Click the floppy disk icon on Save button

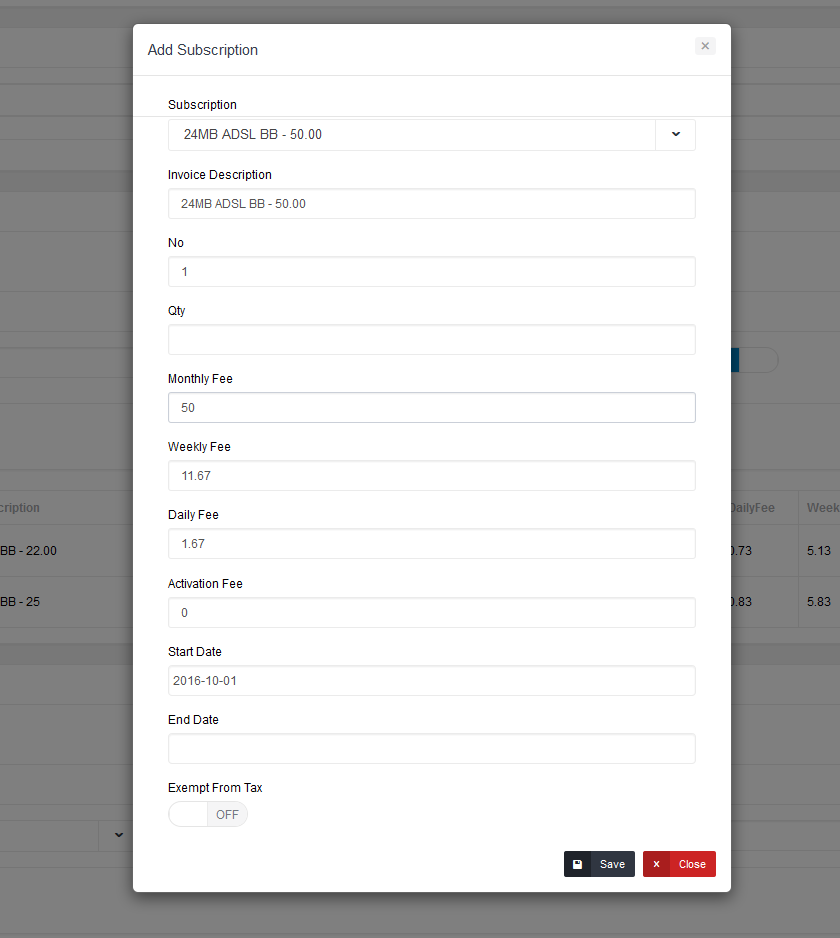pos(578,863)
